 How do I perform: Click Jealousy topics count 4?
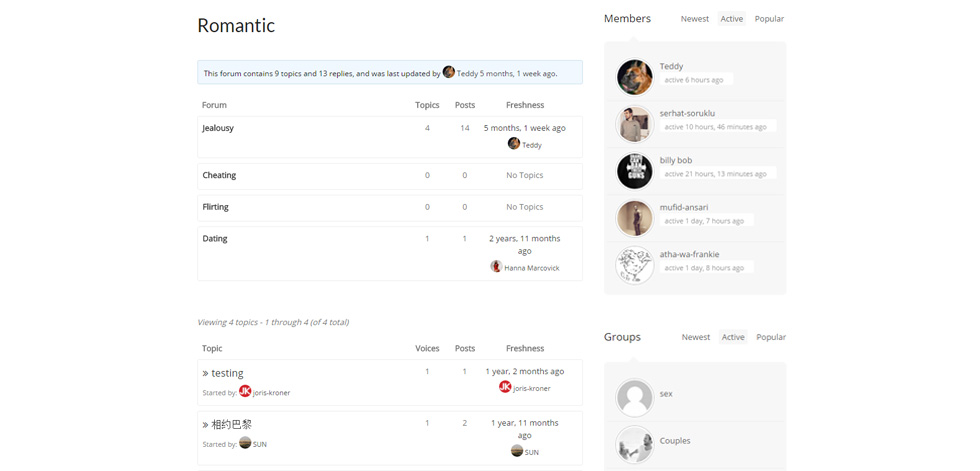click(428, 128)
